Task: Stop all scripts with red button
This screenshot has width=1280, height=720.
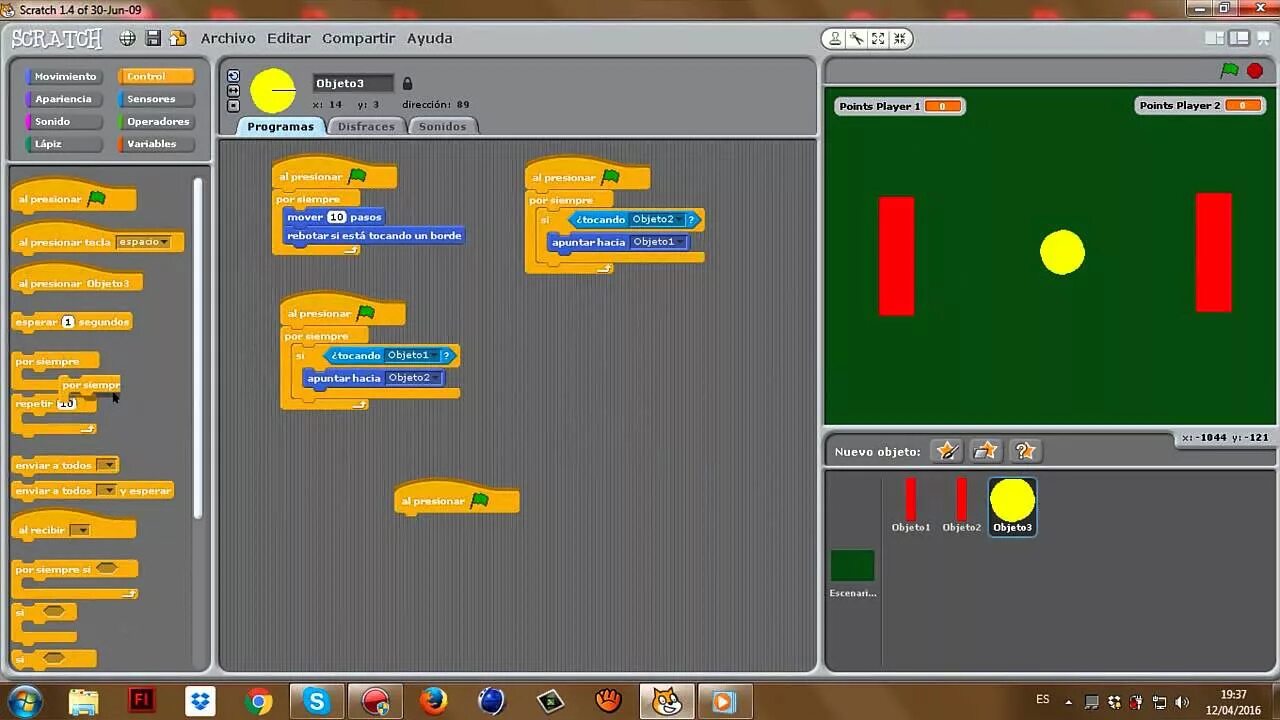Action: [x=1255, y=71]
